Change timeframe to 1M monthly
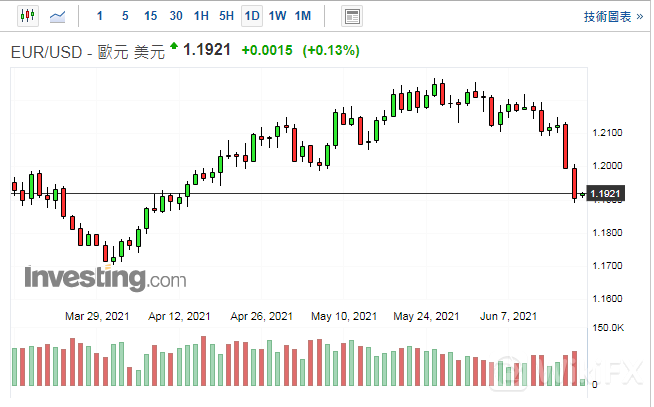654x407 pixels. (303, 16)
